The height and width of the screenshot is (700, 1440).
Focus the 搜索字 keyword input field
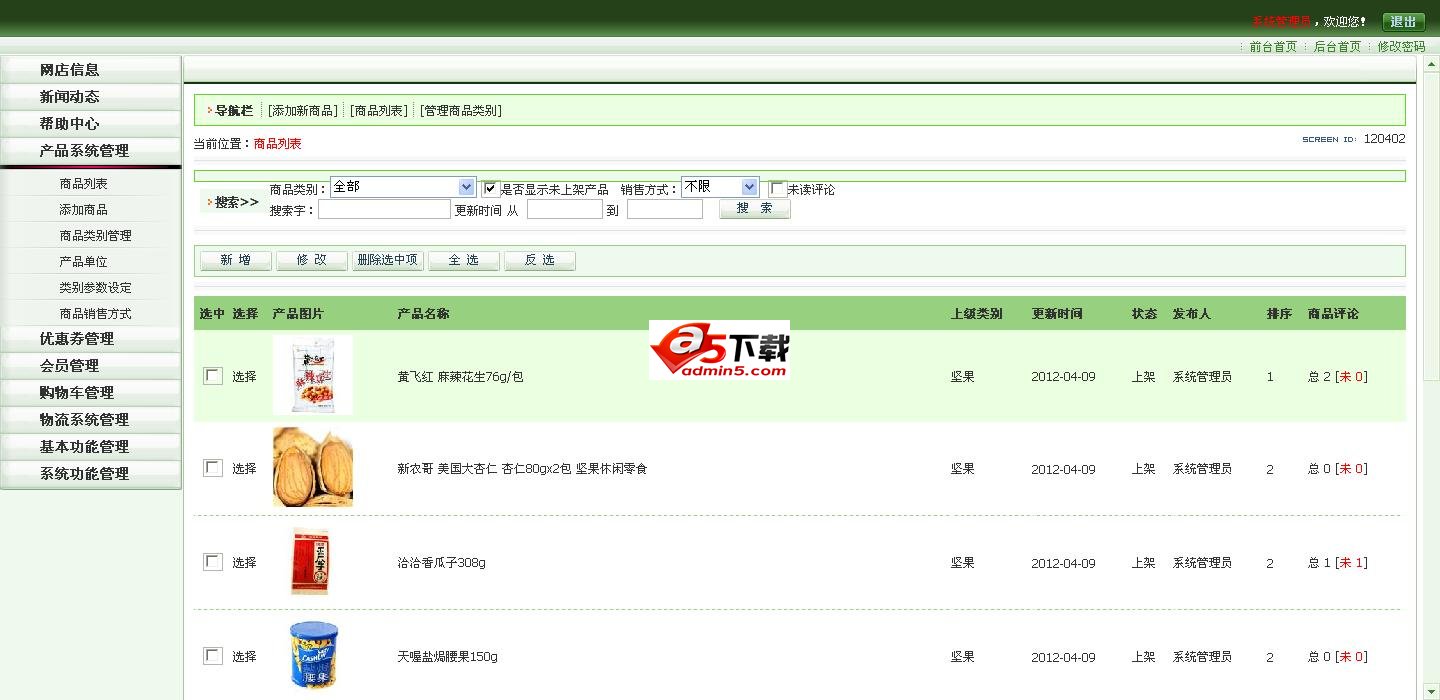tap(384, 210)
